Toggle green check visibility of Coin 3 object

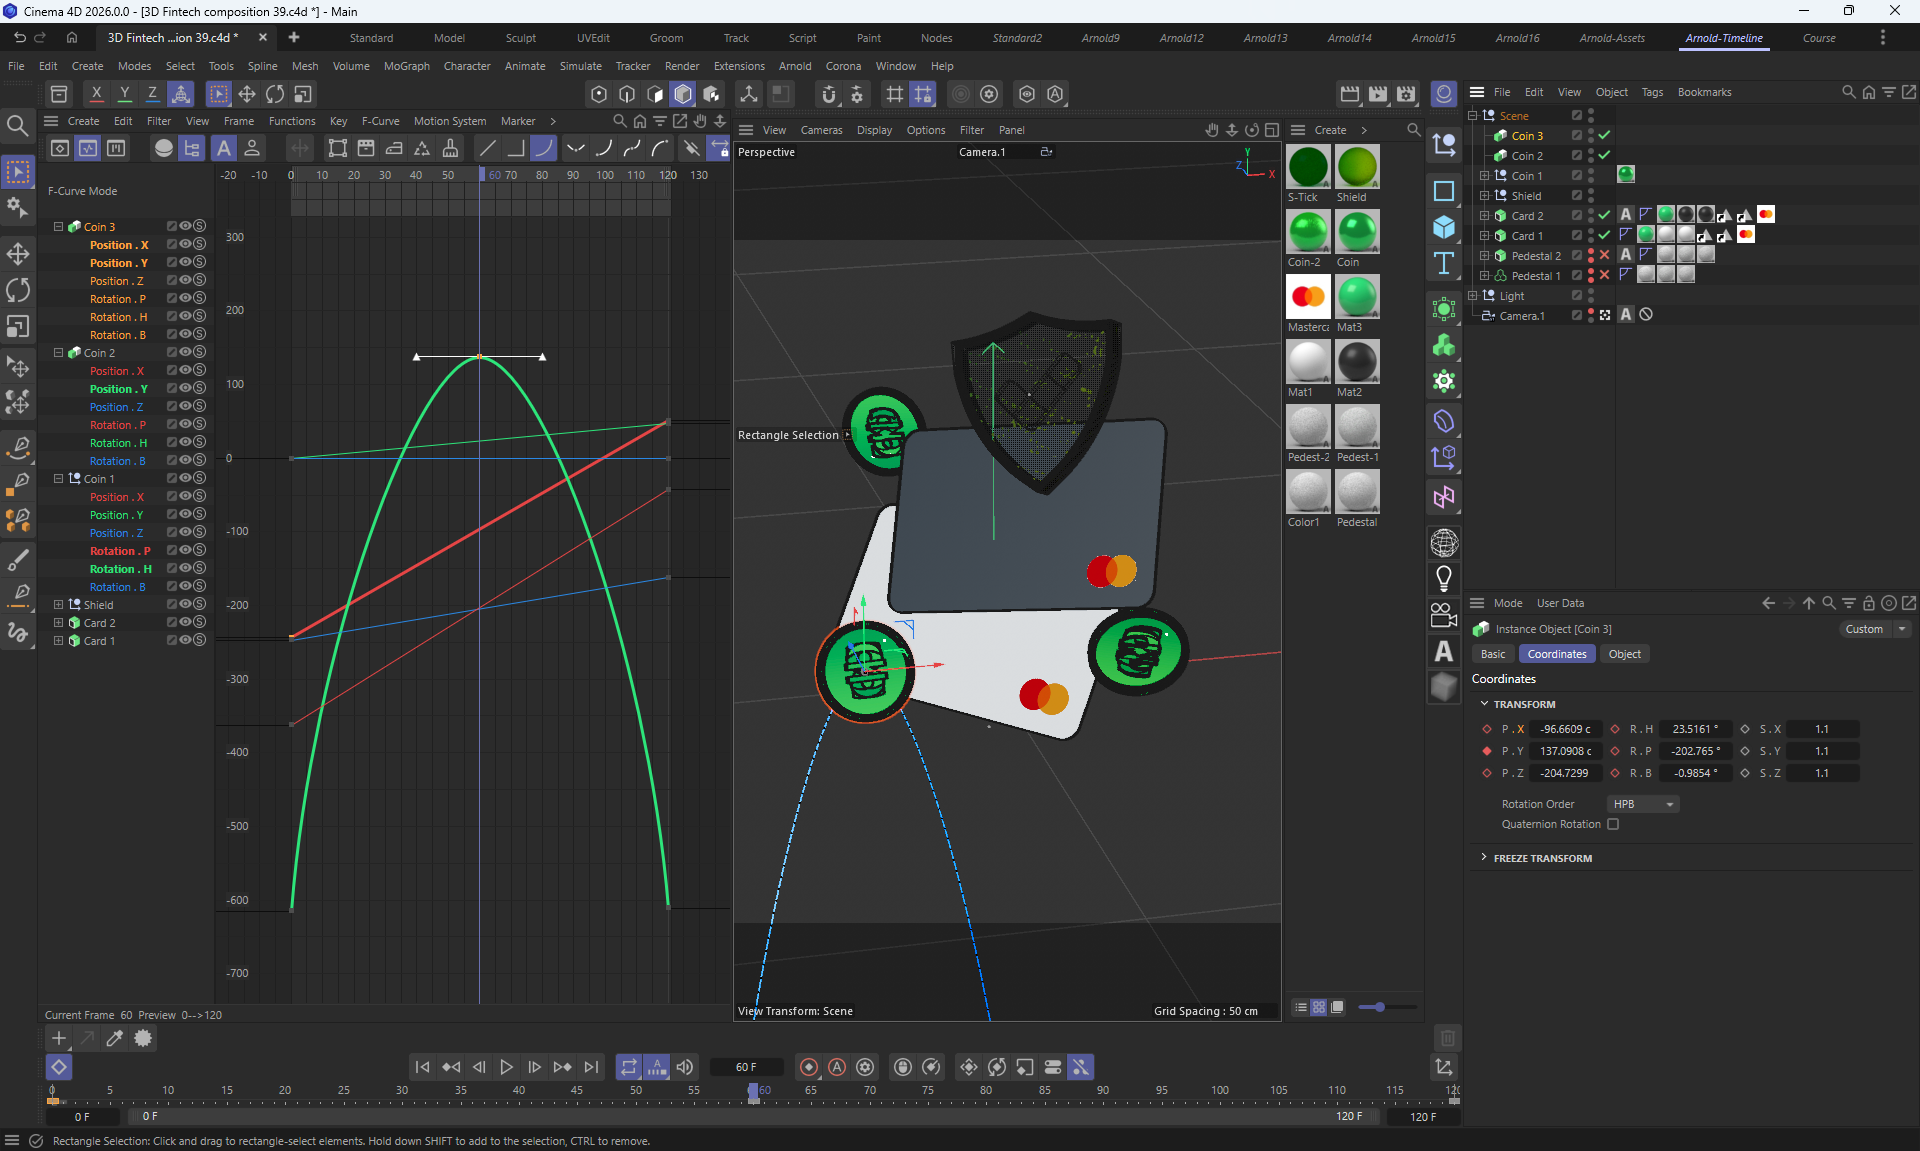coord(1605,135)
